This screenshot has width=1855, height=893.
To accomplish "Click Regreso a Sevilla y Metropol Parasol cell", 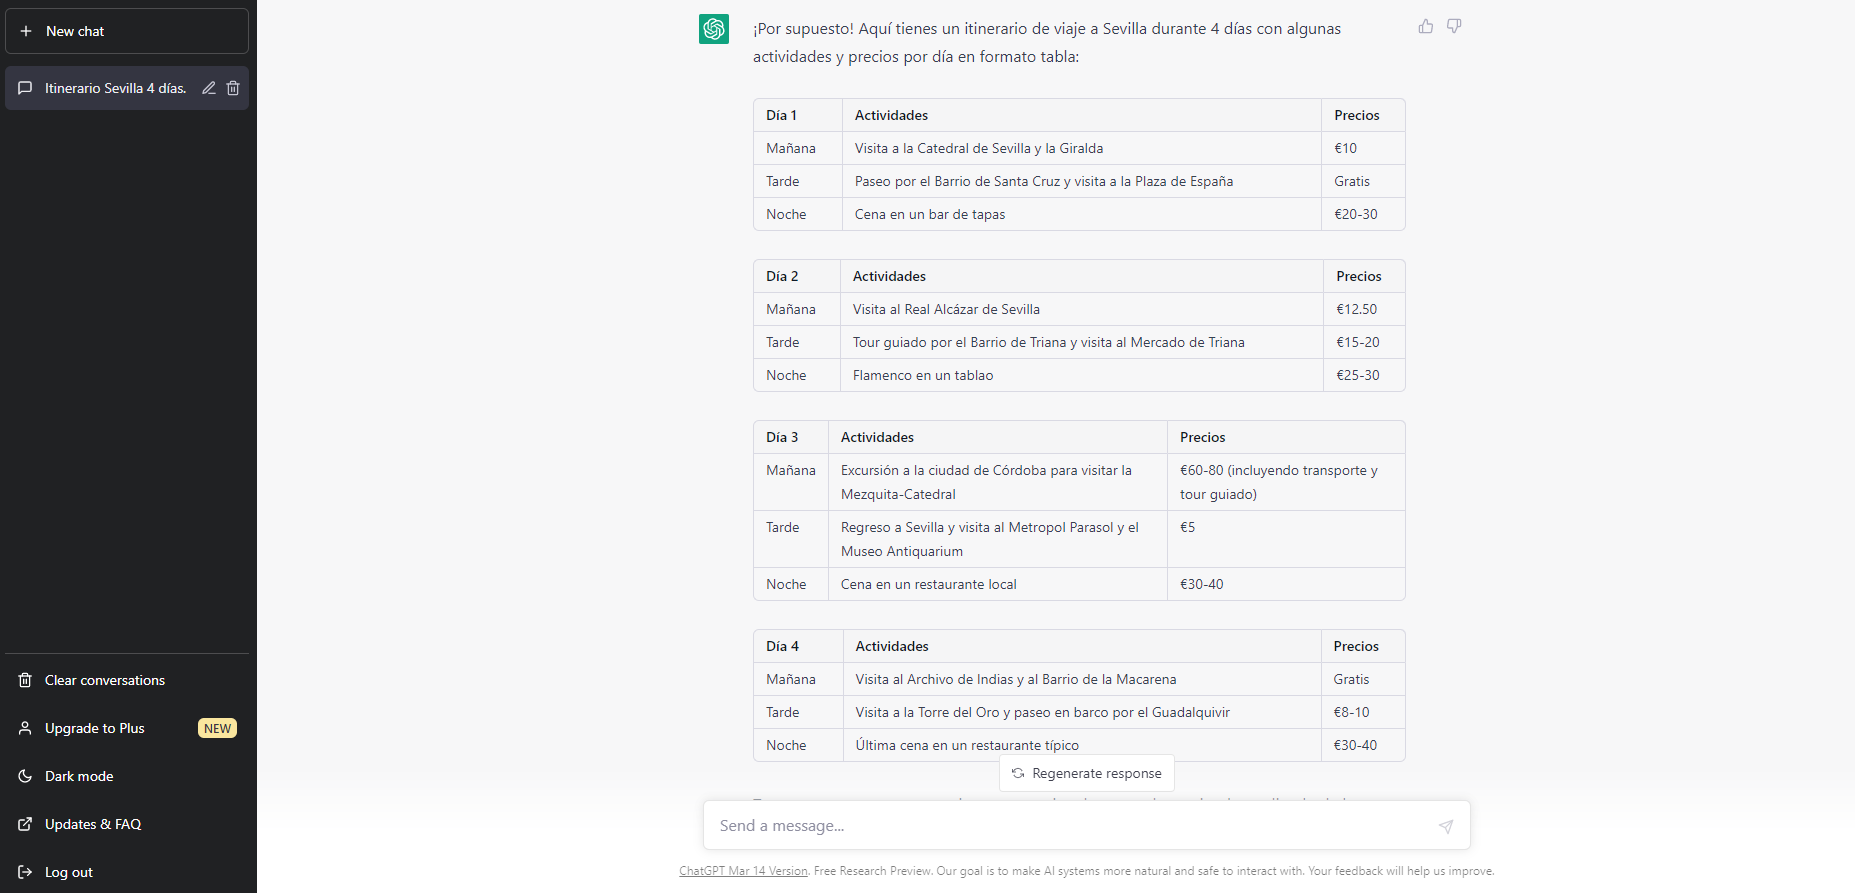I will tap(998, 539).
